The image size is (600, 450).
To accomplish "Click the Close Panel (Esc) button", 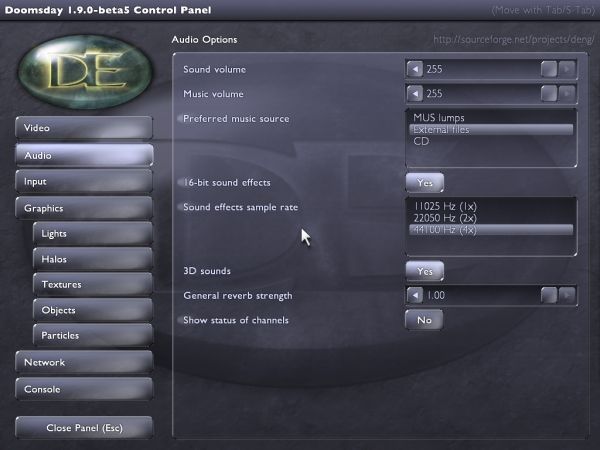I will point(84,427).
